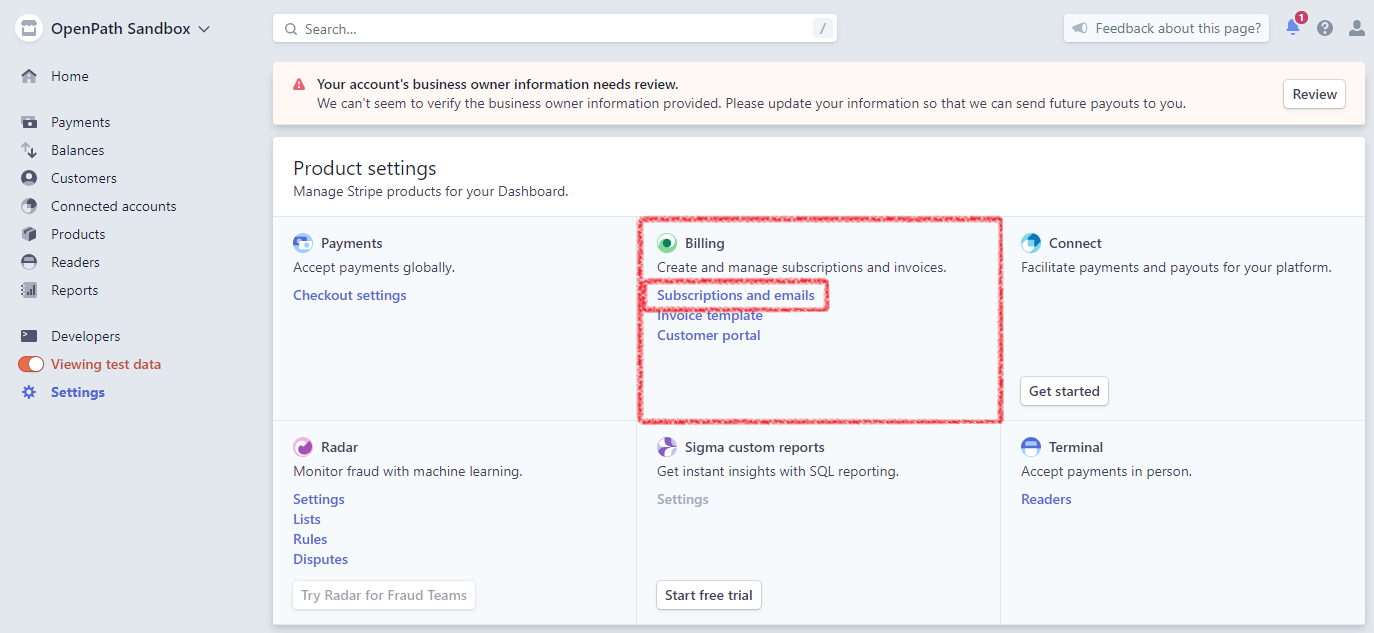This screenshot has width=1374, height=633.
Task: Click the OpenPath Sandbox store logo icon
Action: point(28,28)
